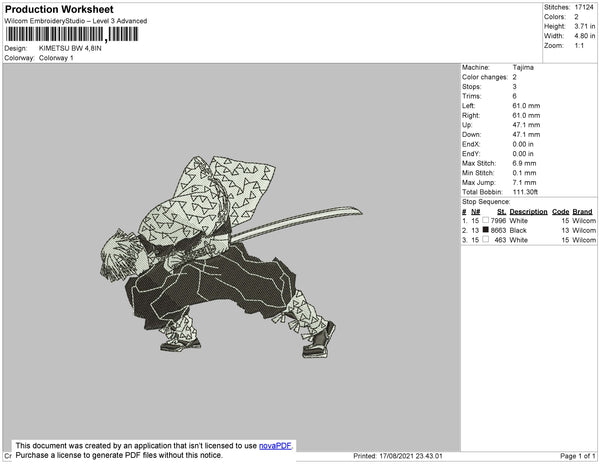
Task: Select stitch count 463 in stop row 3
Action: pyautogui.click(x=500, y=240)
